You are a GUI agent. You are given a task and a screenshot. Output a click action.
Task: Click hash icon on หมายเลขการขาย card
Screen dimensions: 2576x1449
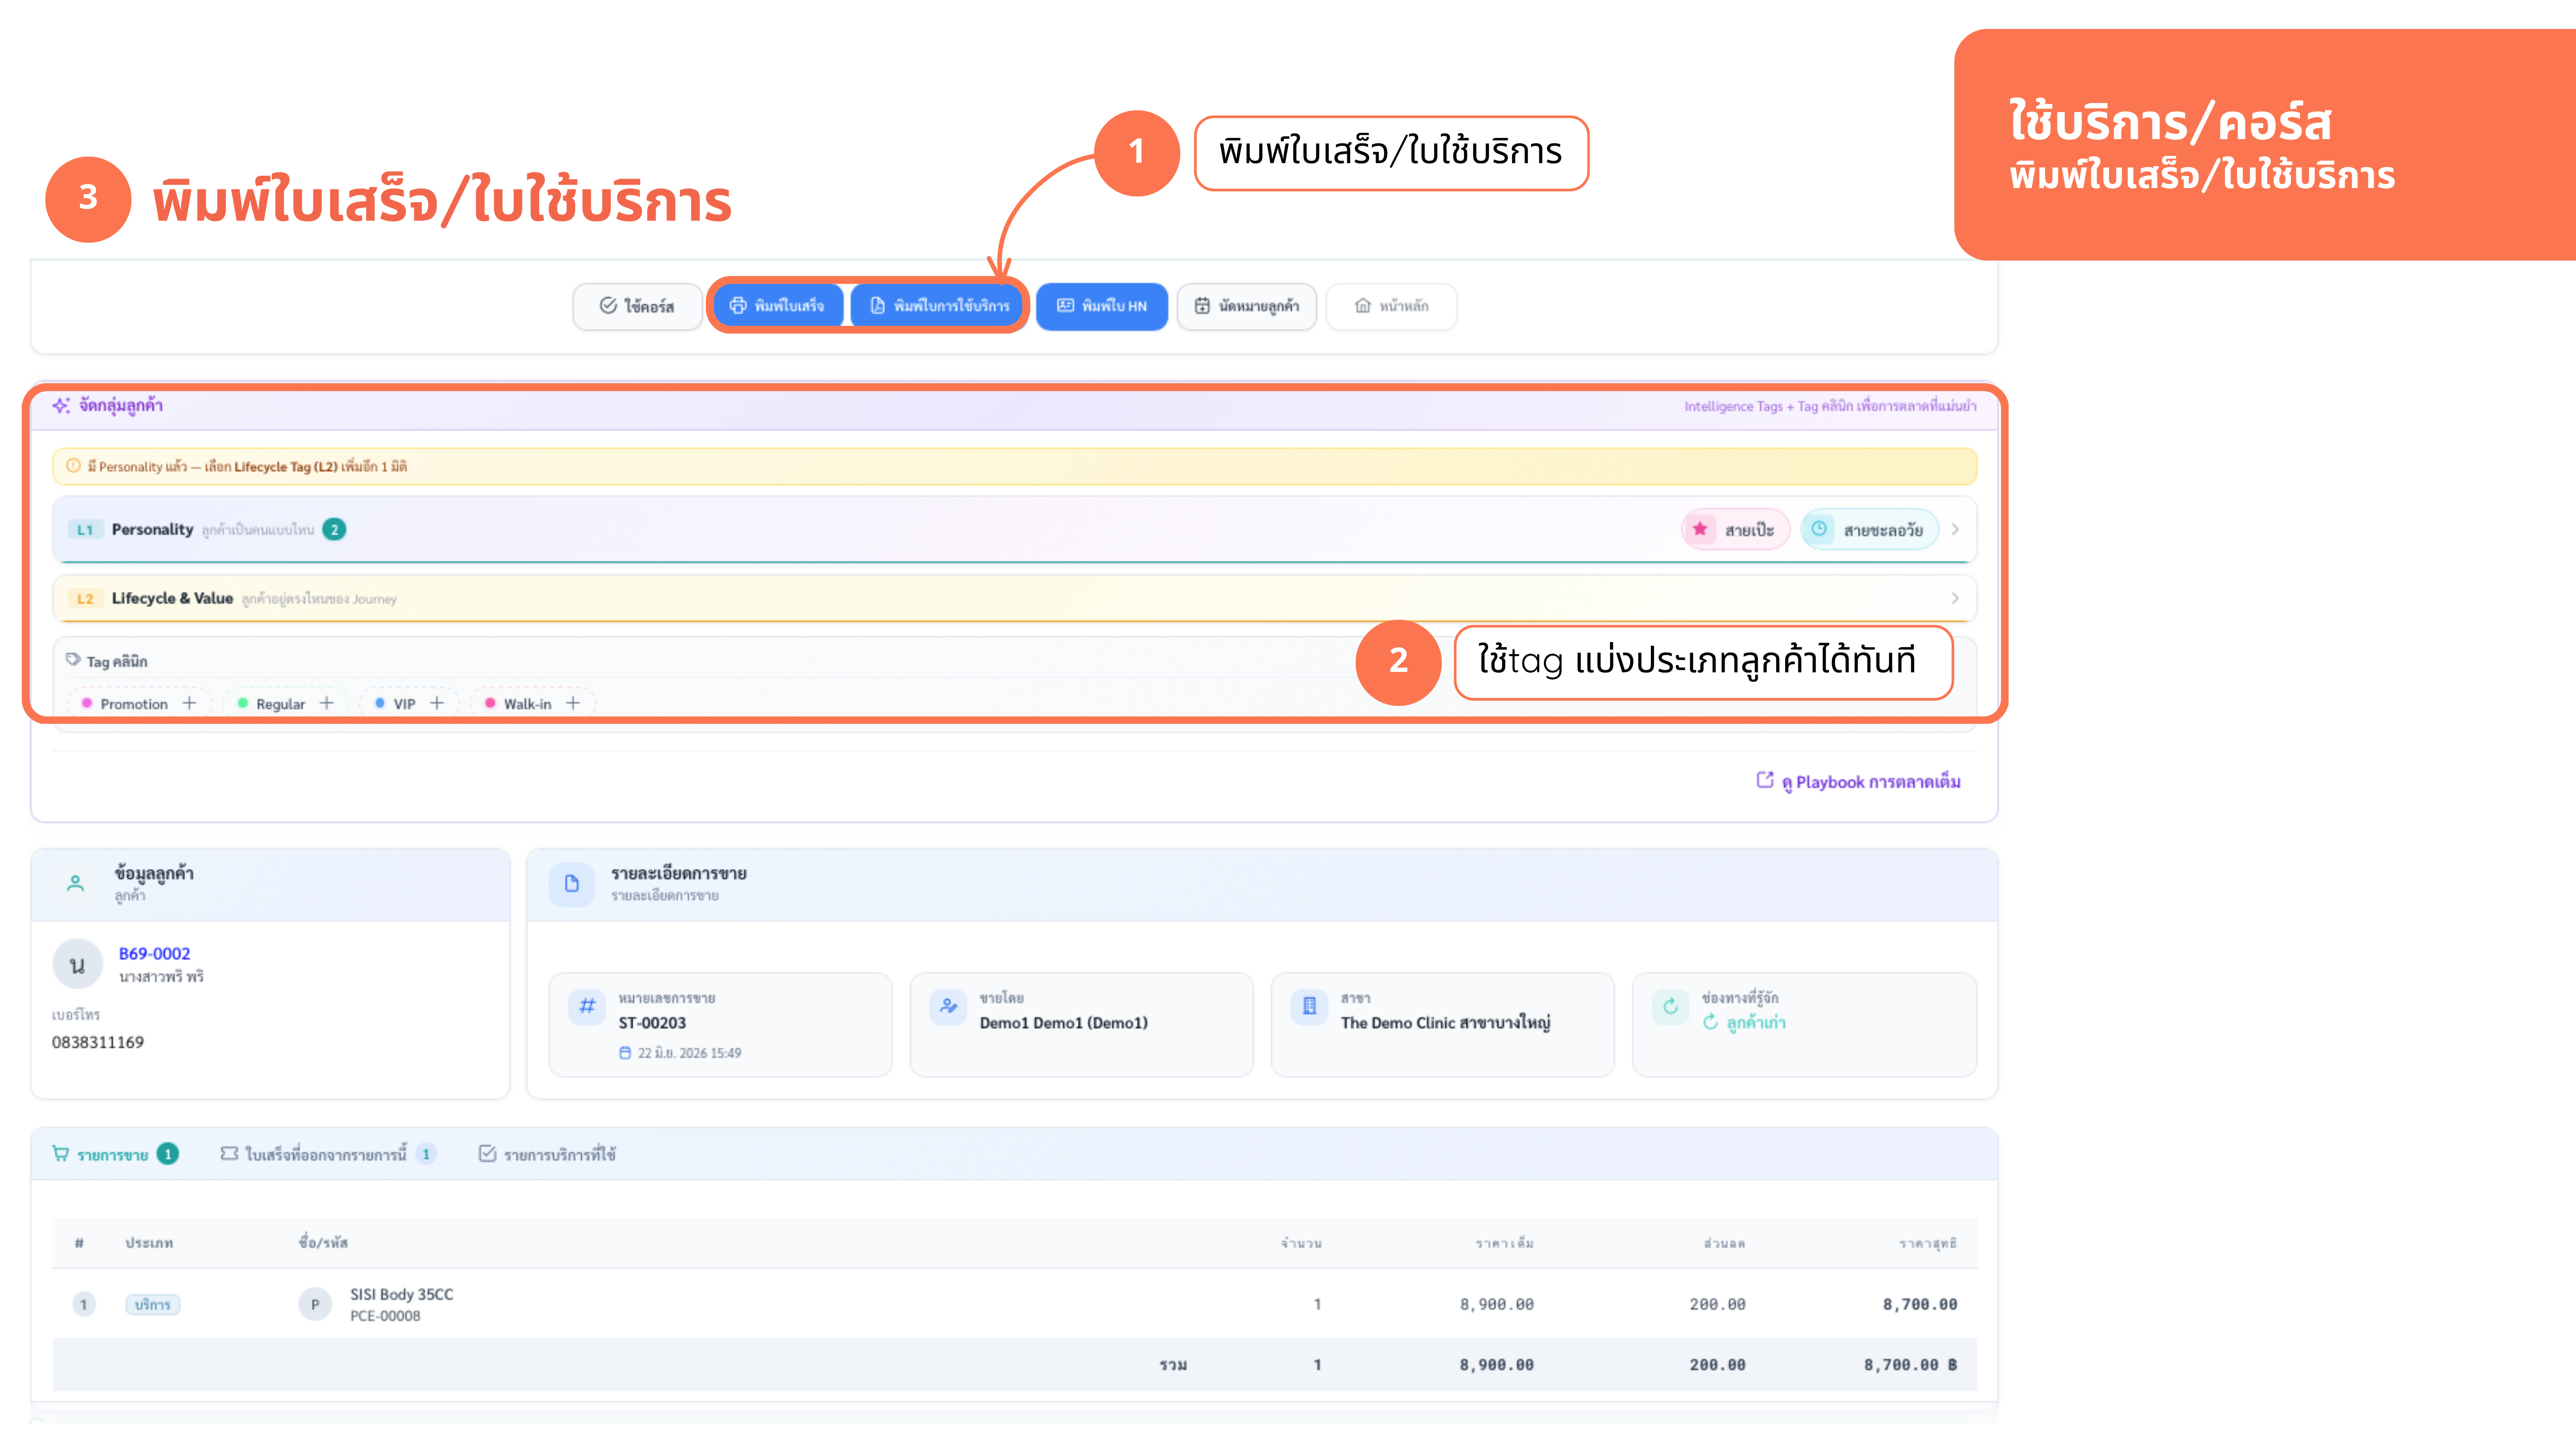[x=587, y=1006]
